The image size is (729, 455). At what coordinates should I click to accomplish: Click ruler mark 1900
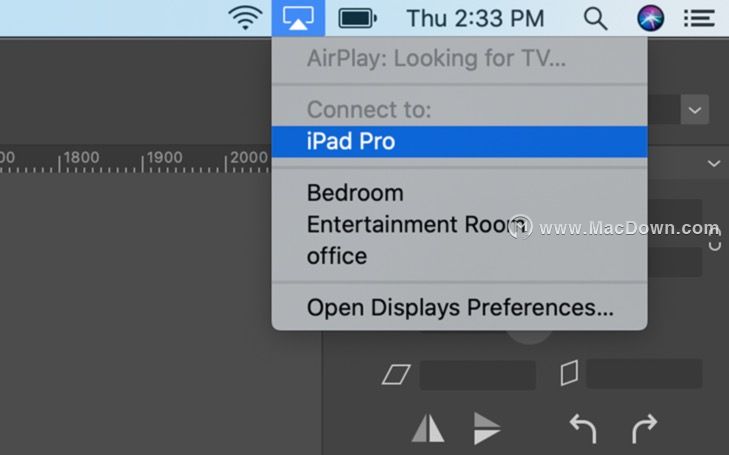165,157
